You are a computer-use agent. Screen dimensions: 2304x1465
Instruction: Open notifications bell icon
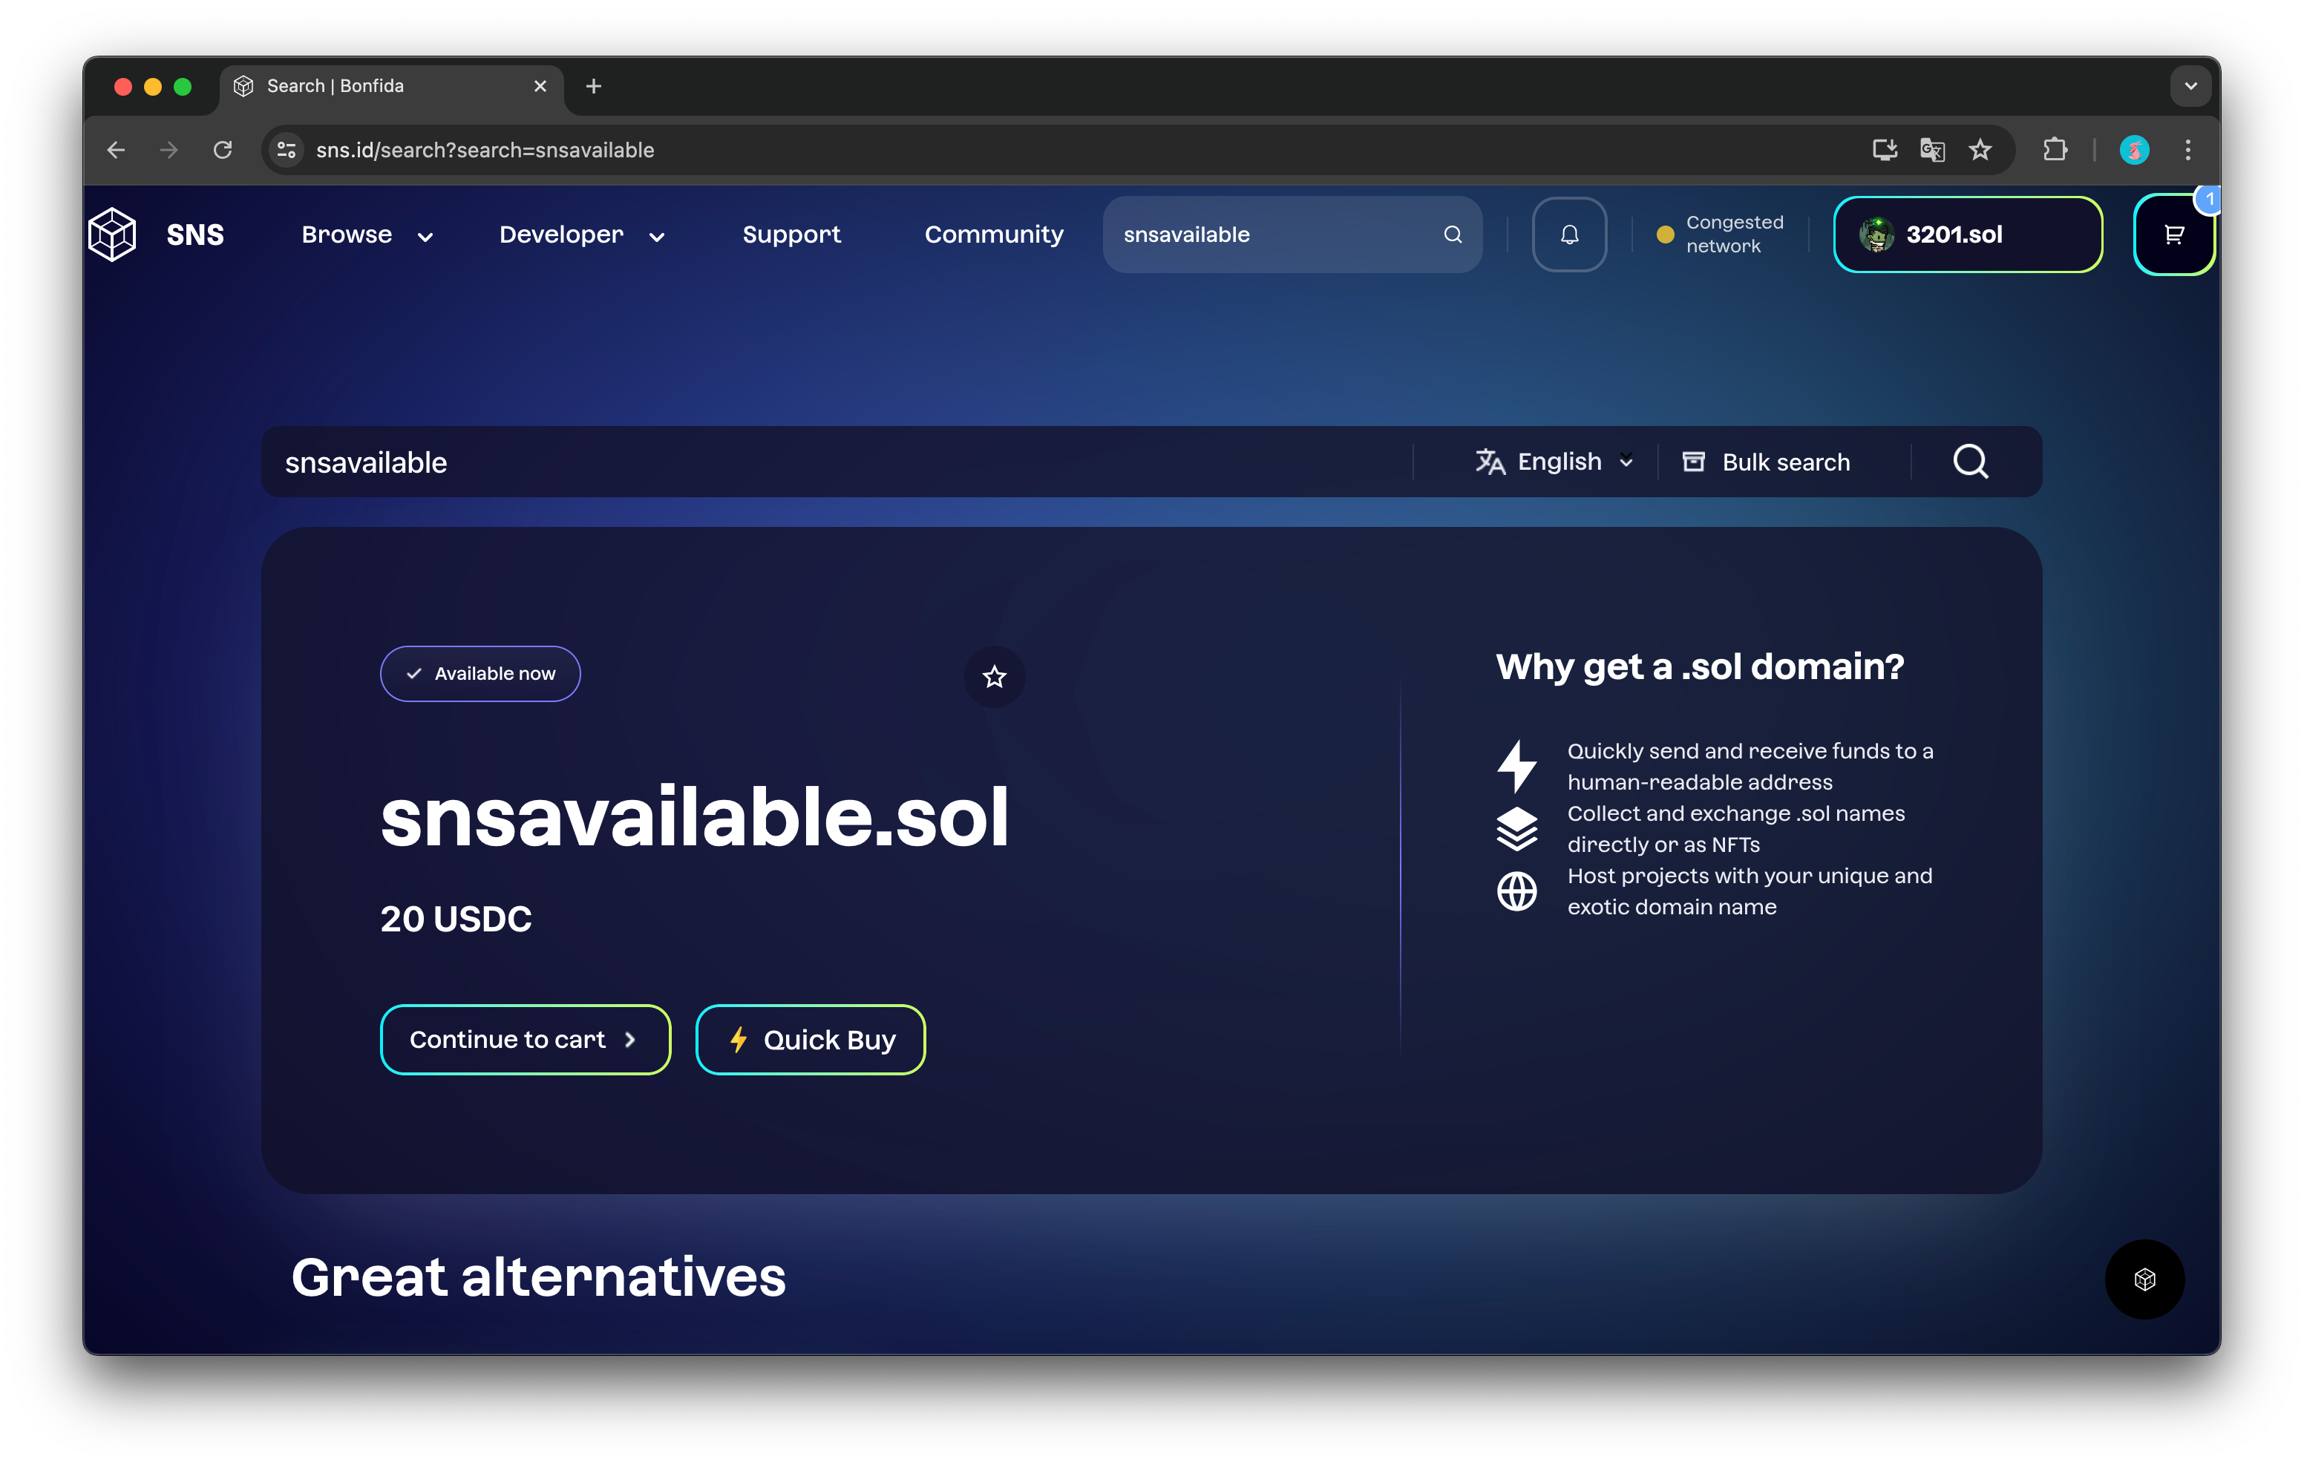1569,234
